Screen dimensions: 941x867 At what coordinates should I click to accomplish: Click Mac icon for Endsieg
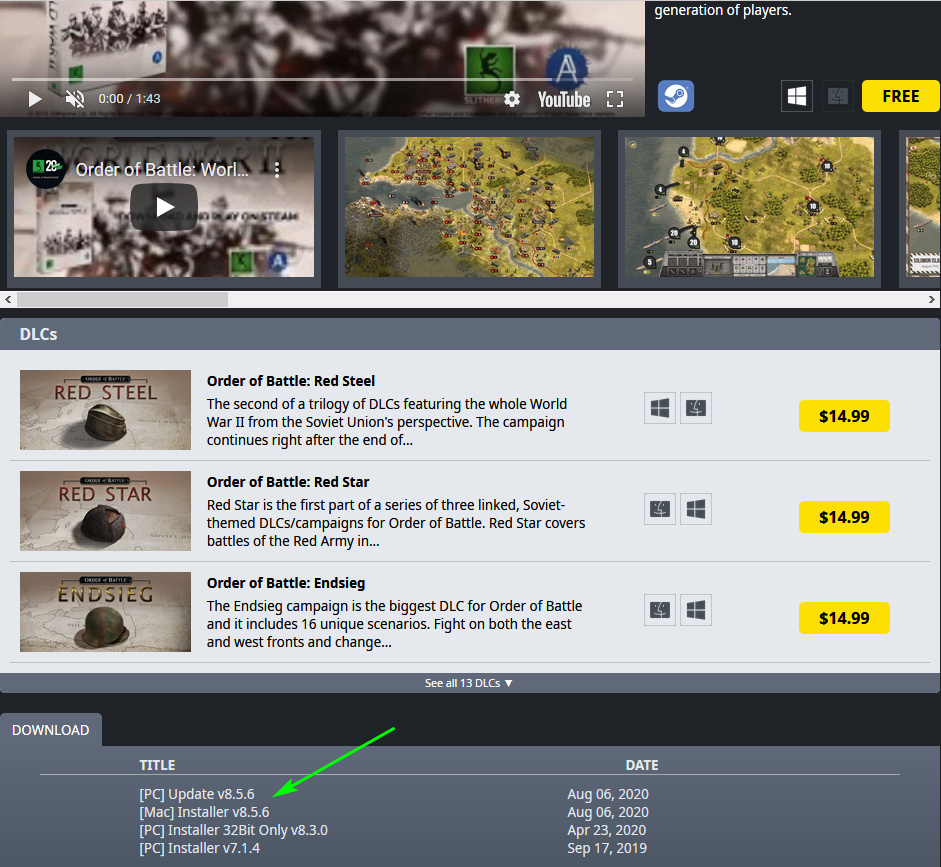pos(660,610)
